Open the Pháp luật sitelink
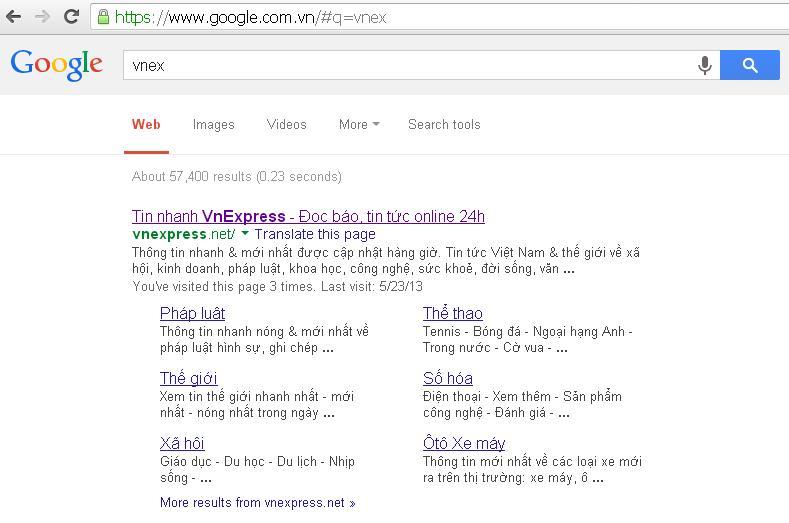 coord(192,314)
